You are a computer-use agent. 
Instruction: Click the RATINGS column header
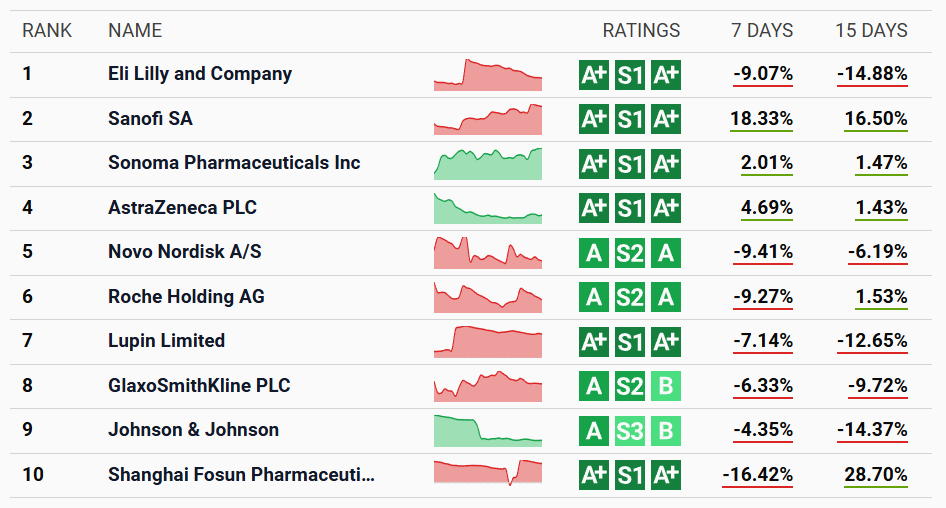coord(641,30)
